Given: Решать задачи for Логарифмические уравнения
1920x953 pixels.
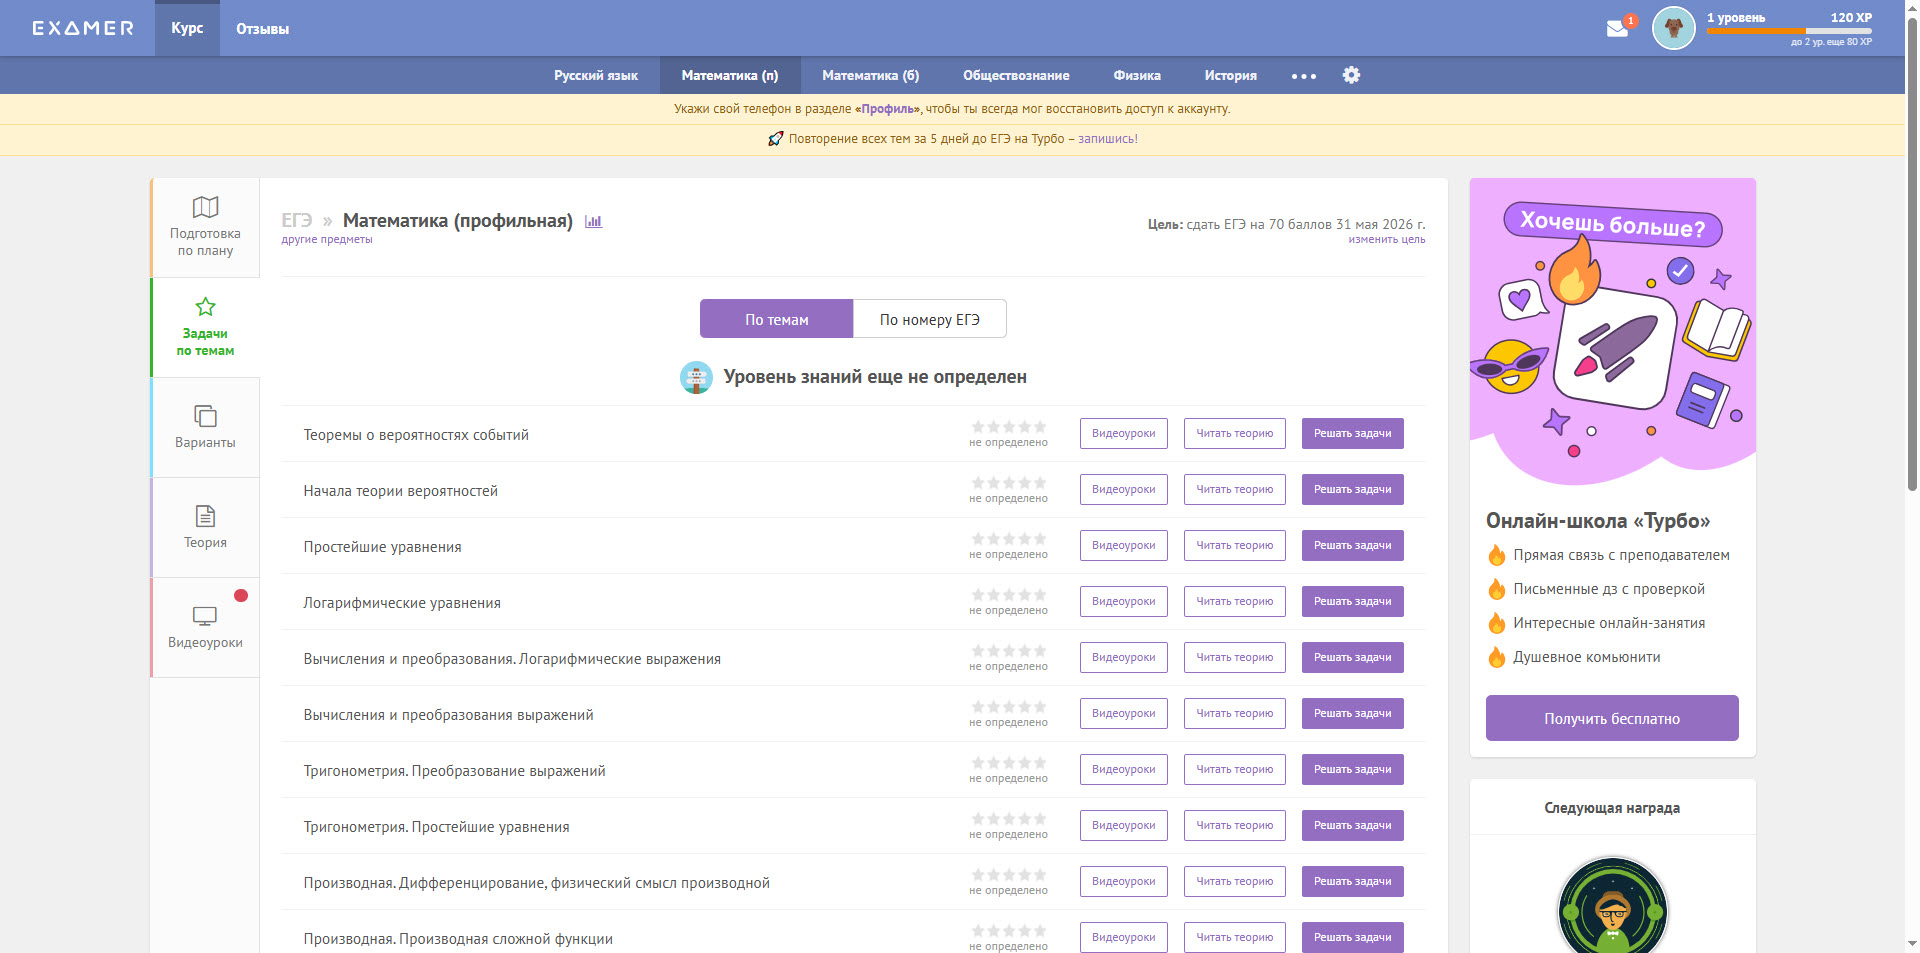Looking at the screenshot, I should coord(1352,601).
